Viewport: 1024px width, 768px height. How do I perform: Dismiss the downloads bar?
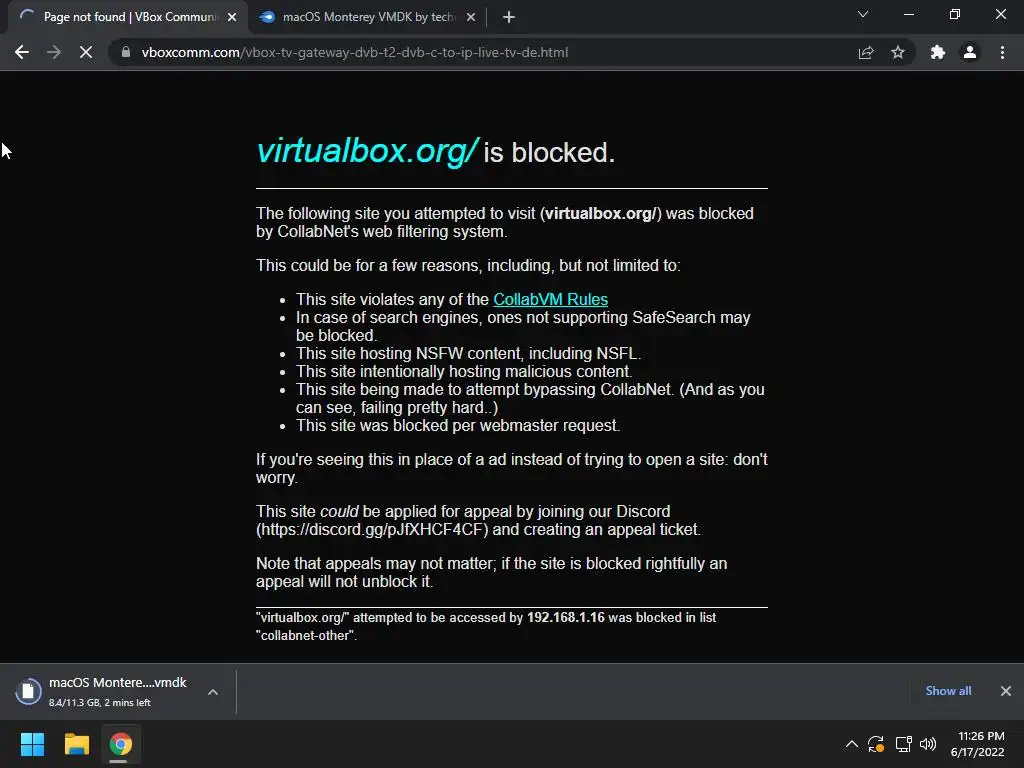pos(1006,691)
